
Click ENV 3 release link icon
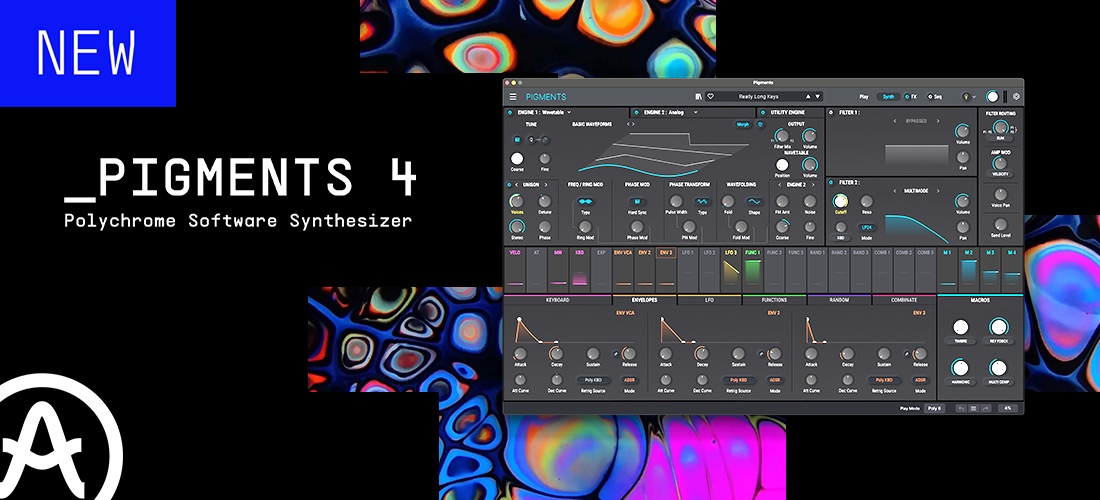pyautogui.click(x=908, y=353)
